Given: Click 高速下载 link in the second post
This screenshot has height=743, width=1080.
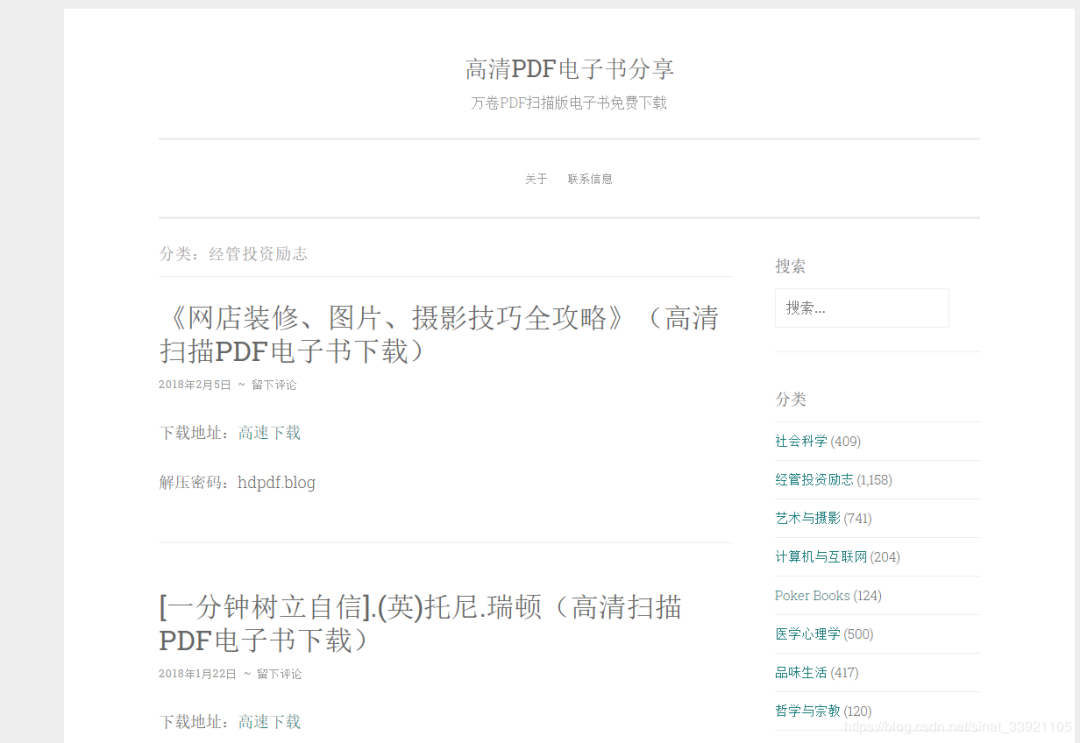Looking at the screenshot, I should pos(269,722).
